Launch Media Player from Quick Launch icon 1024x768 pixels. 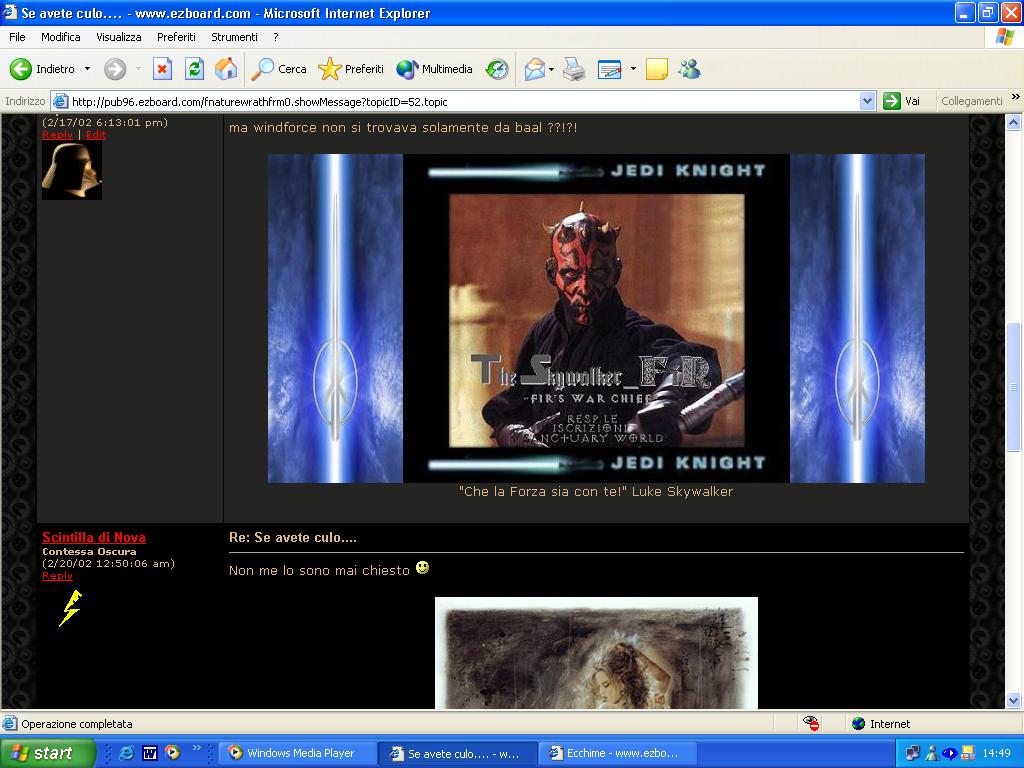point(172,753)
